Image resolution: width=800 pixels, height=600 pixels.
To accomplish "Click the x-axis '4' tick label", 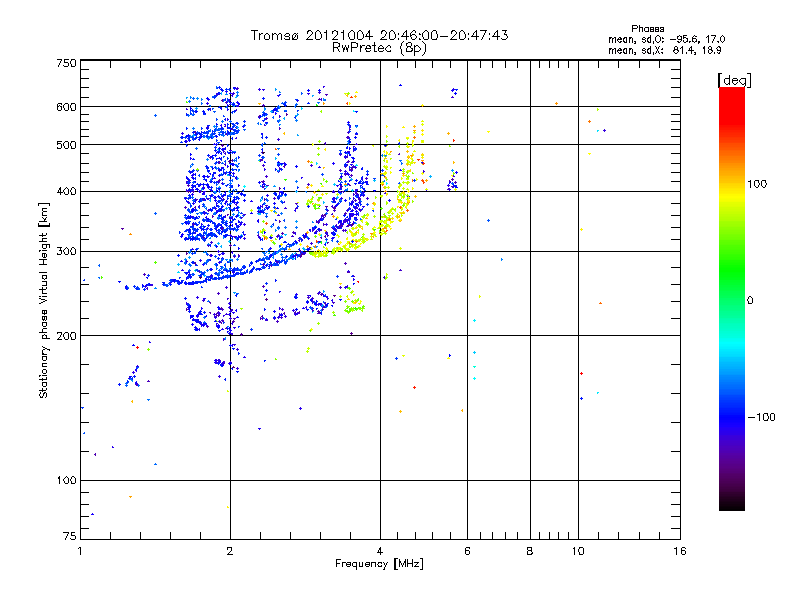I will pos(380,551).
